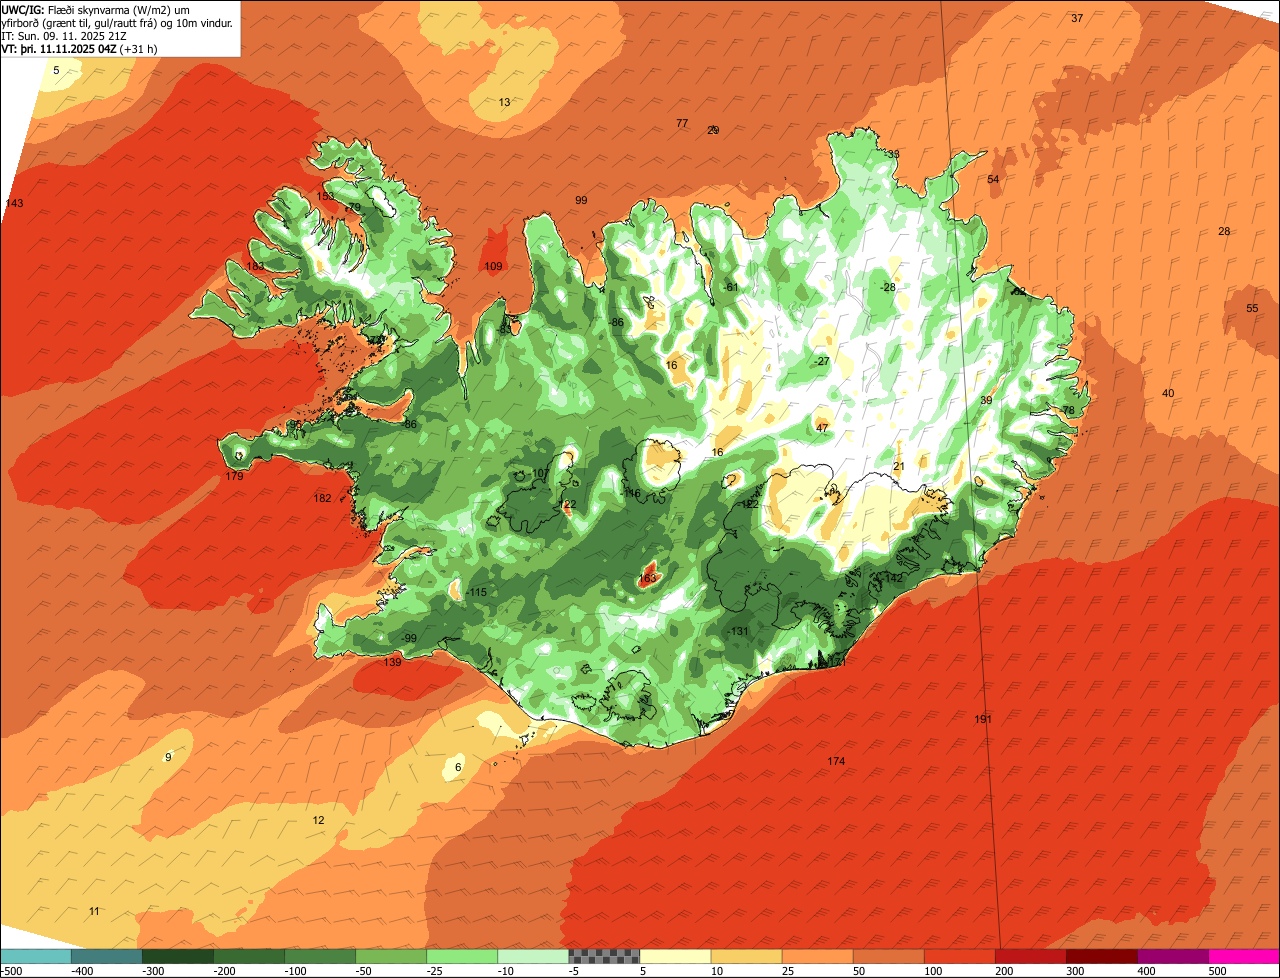Viewport: 1280px width, 978px height.
Task: Click the map value '143' in the far west
Action: [x=14, y=203]
